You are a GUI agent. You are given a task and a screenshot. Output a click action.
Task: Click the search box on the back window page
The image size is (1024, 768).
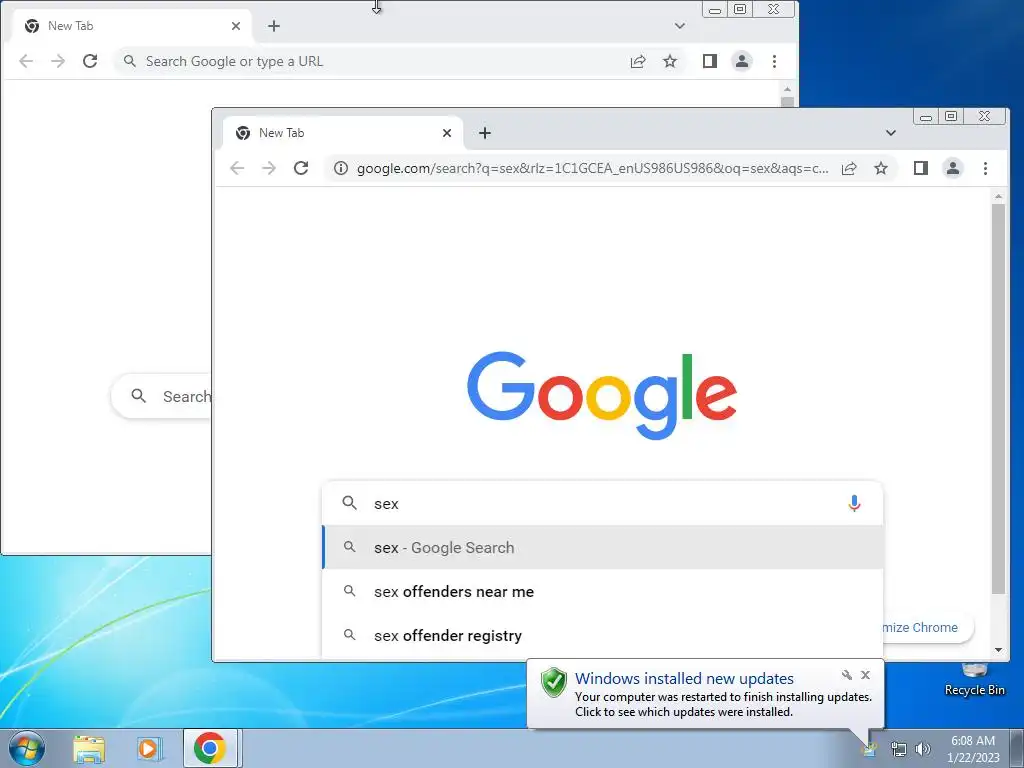pyautogui.click(x=161, y=396)
